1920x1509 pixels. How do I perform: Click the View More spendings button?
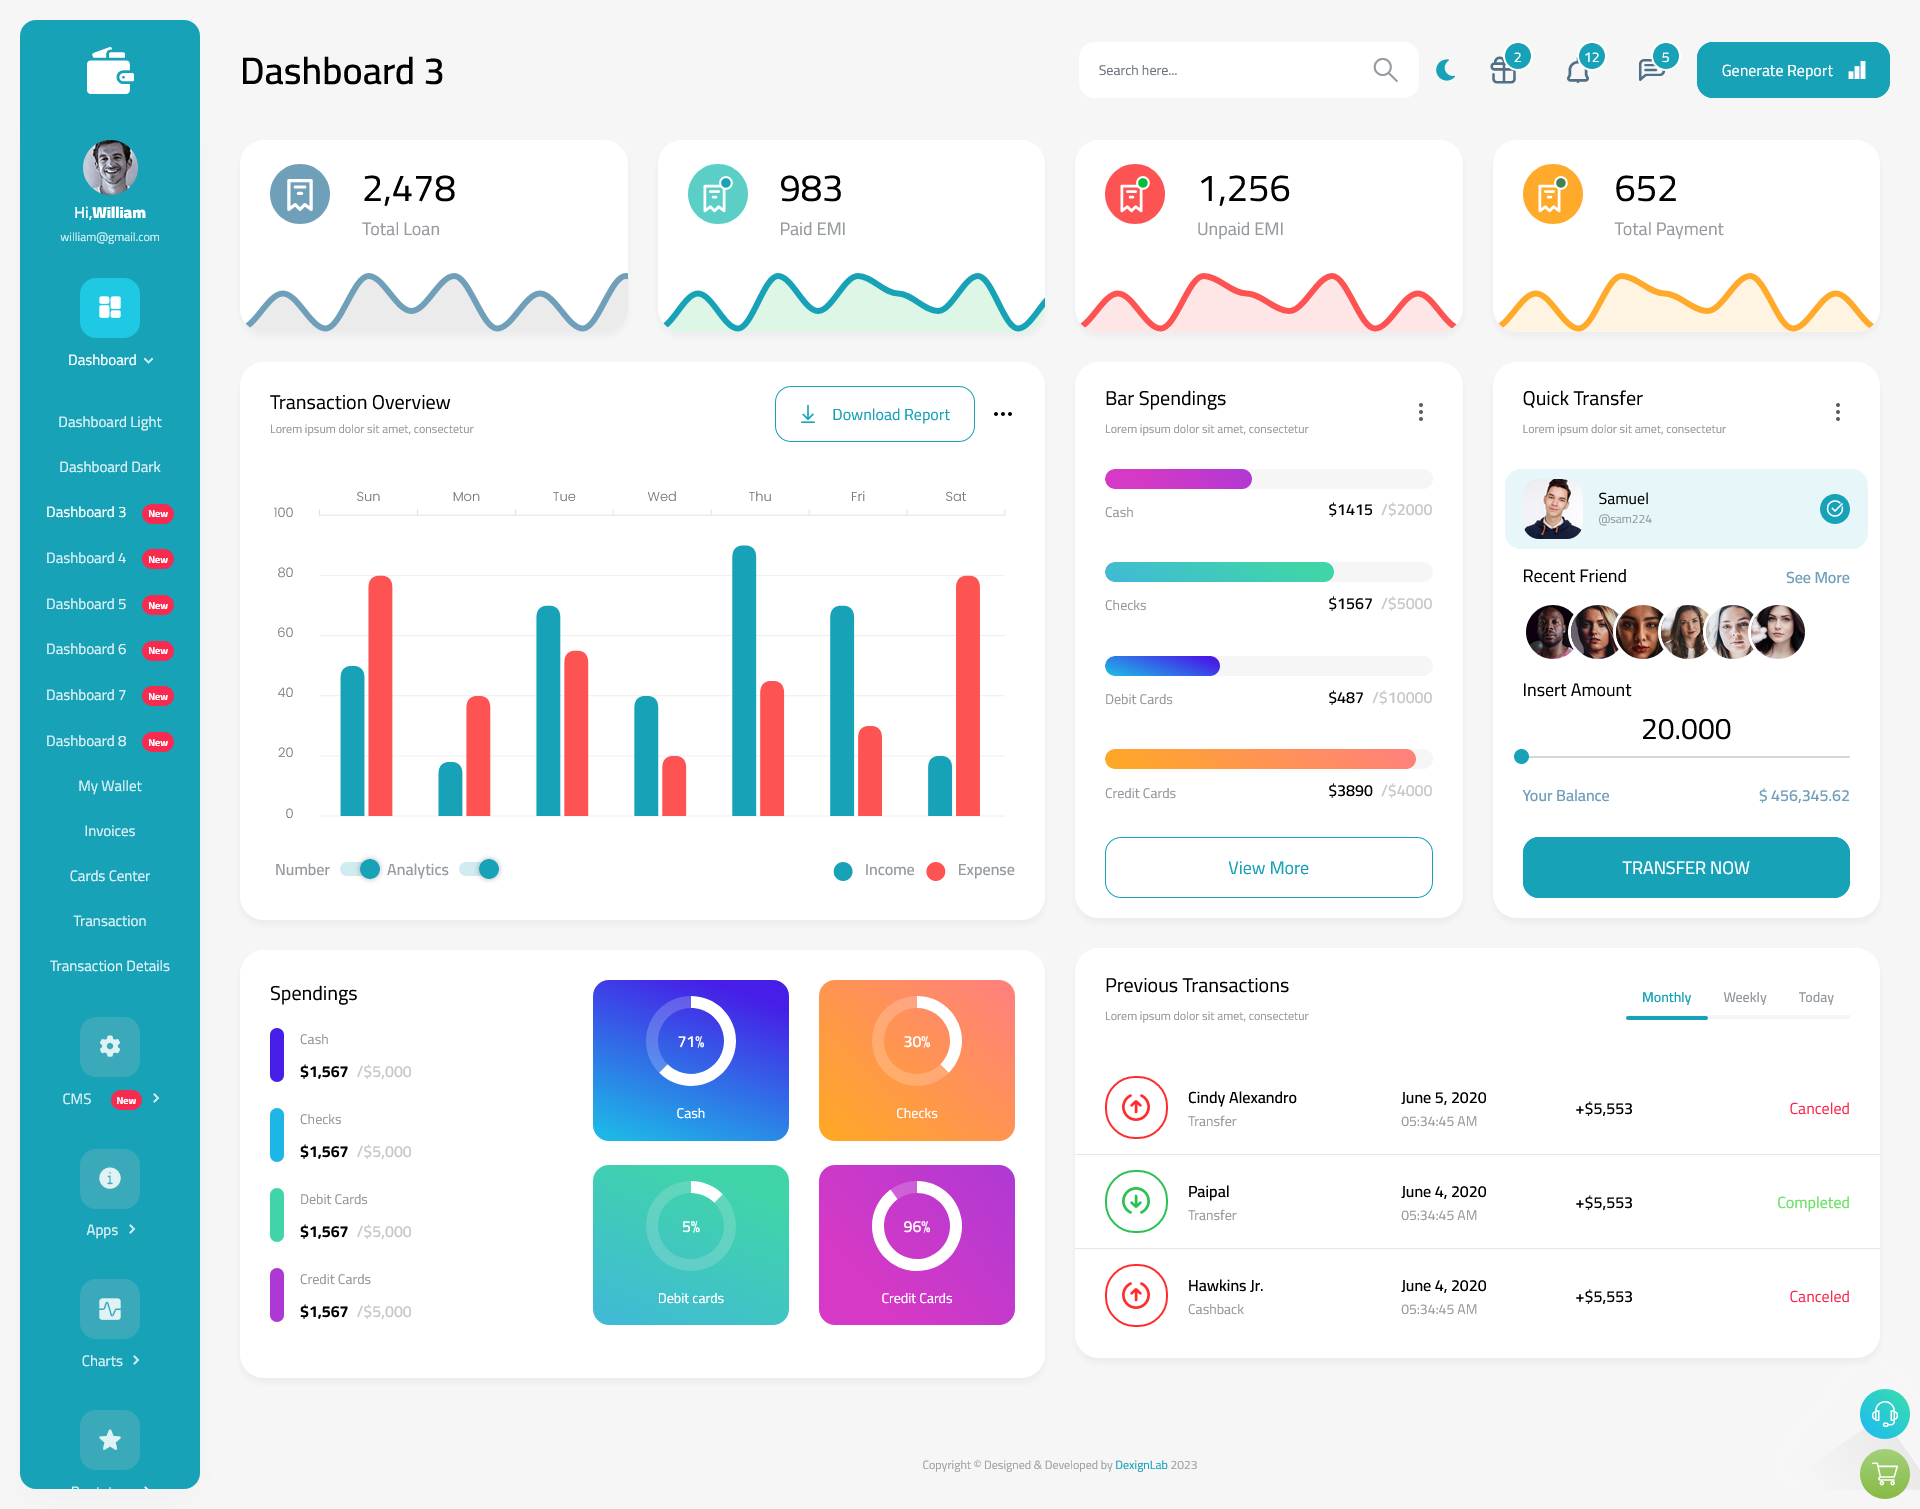(1267, 865)
